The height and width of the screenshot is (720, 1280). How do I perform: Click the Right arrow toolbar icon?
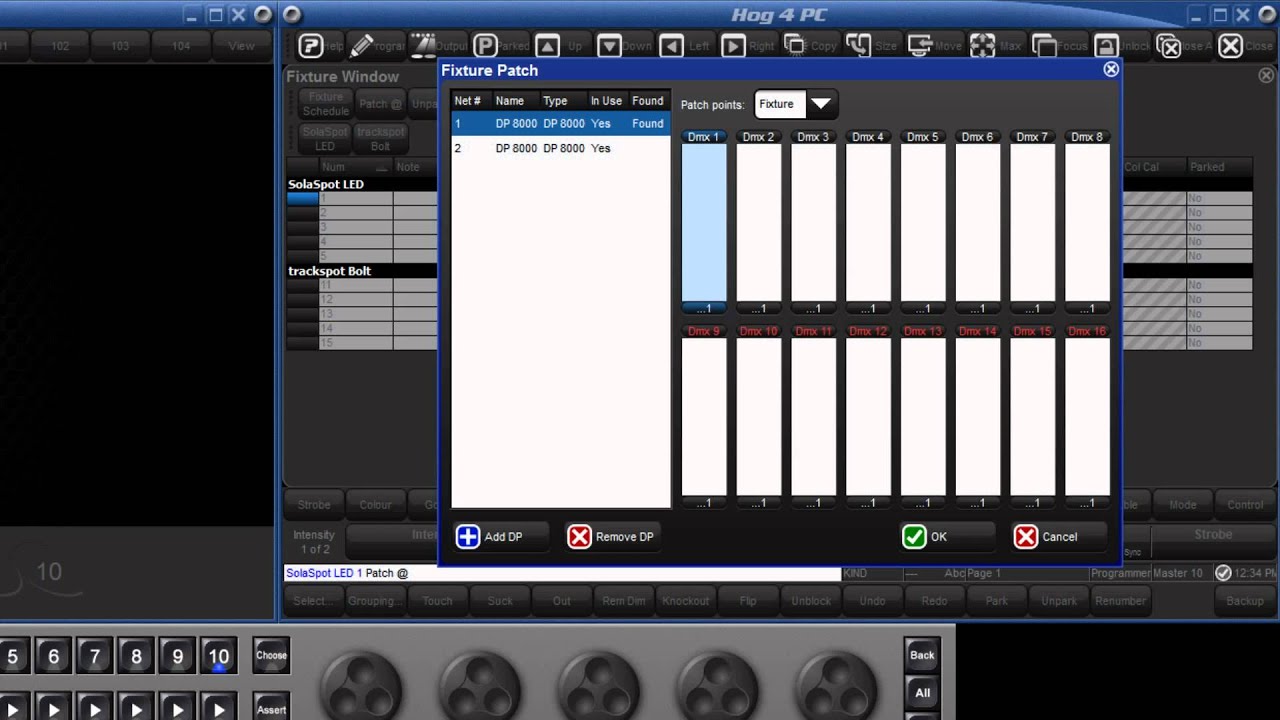pyautogui.click(x=733, y=46)
